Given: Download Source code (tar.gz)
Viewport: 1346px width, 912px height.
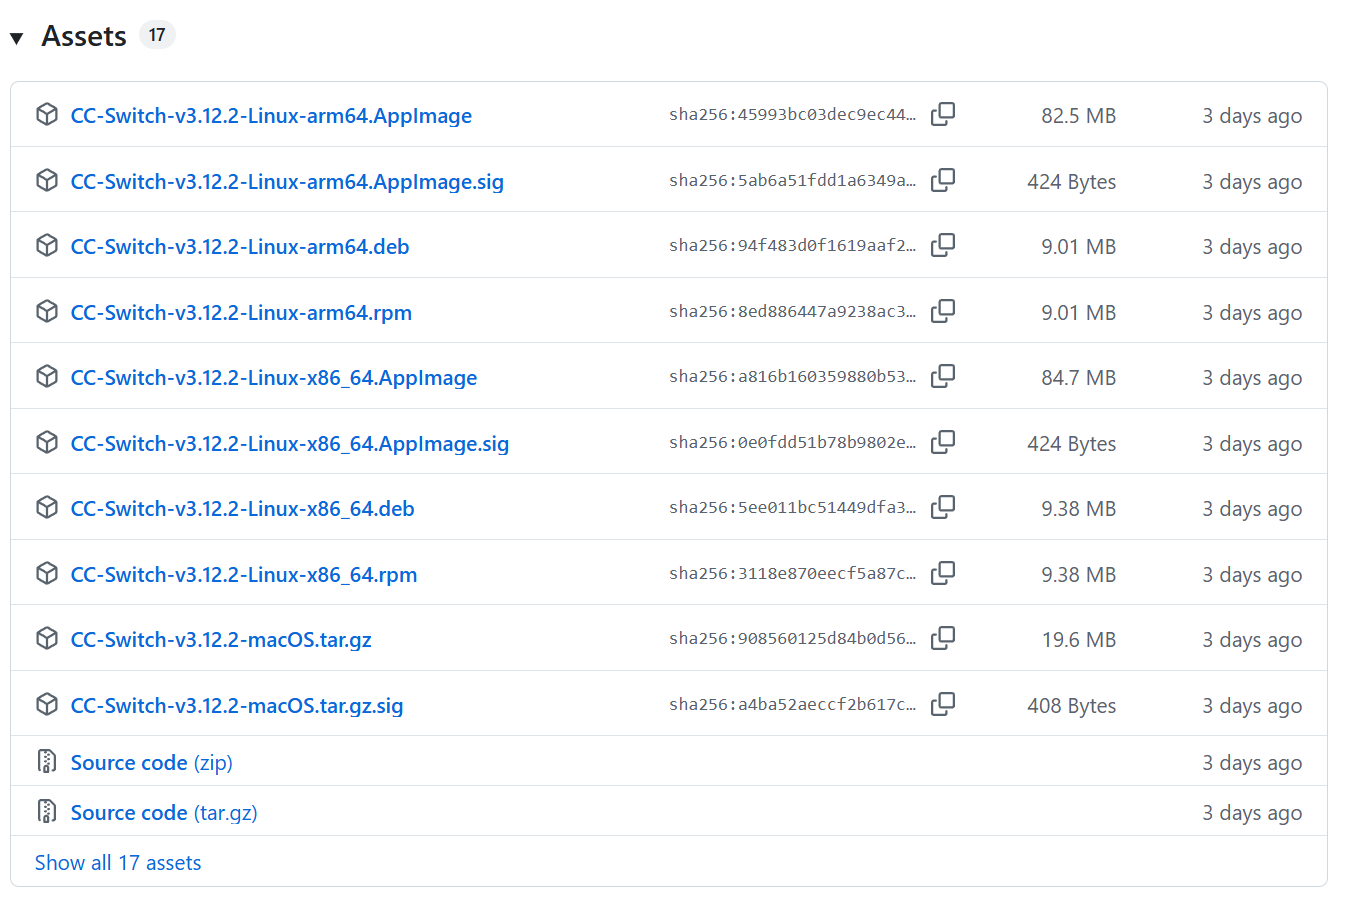Looking at the screenshot, I should [x=164, y=813].
